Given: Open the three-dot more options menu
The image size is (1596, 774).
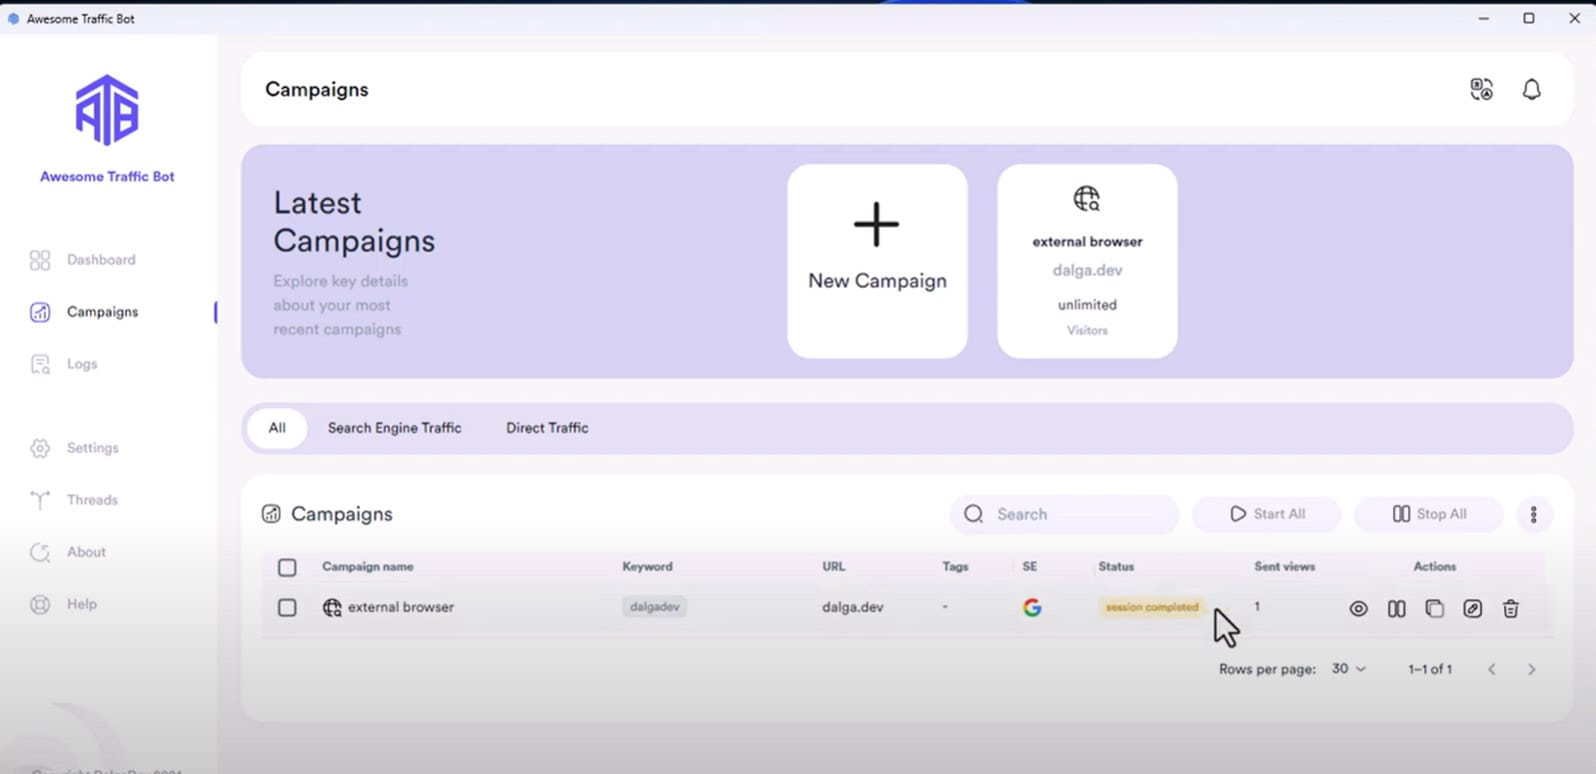Looking at the screenshot, I should point(1533,514).
